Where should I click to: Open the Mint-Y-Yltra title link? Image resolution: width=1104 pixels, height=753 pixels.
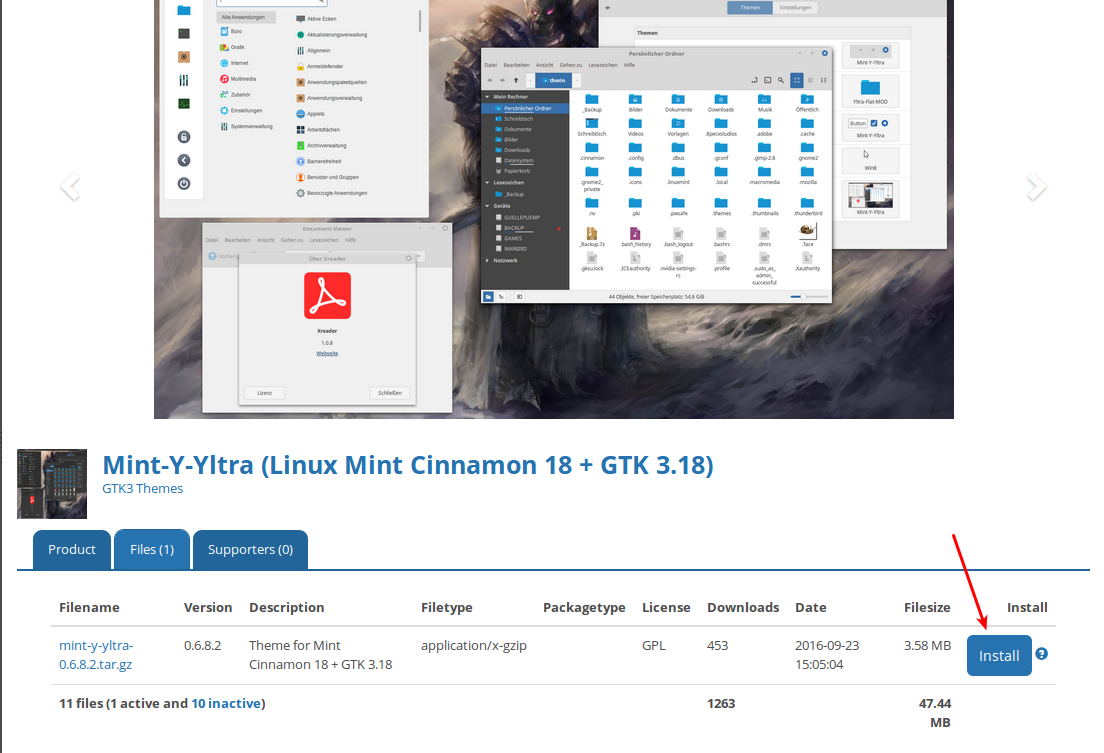[x=408, y=465]
